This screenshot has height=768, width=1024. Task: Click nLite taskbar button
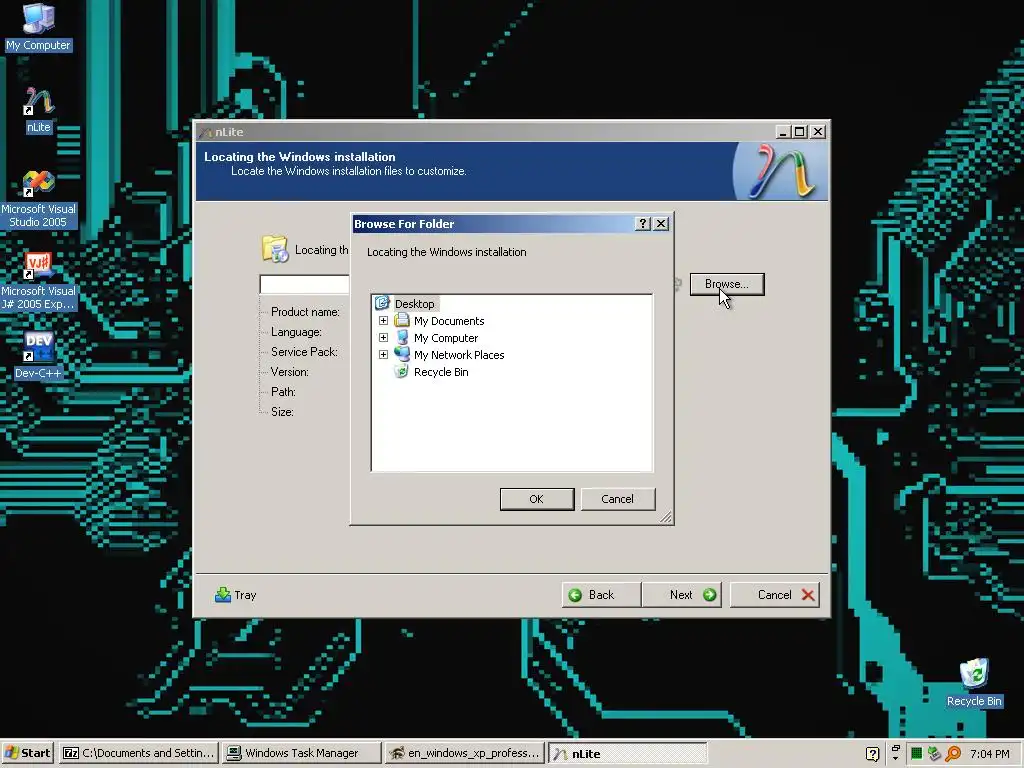(627, 753)
